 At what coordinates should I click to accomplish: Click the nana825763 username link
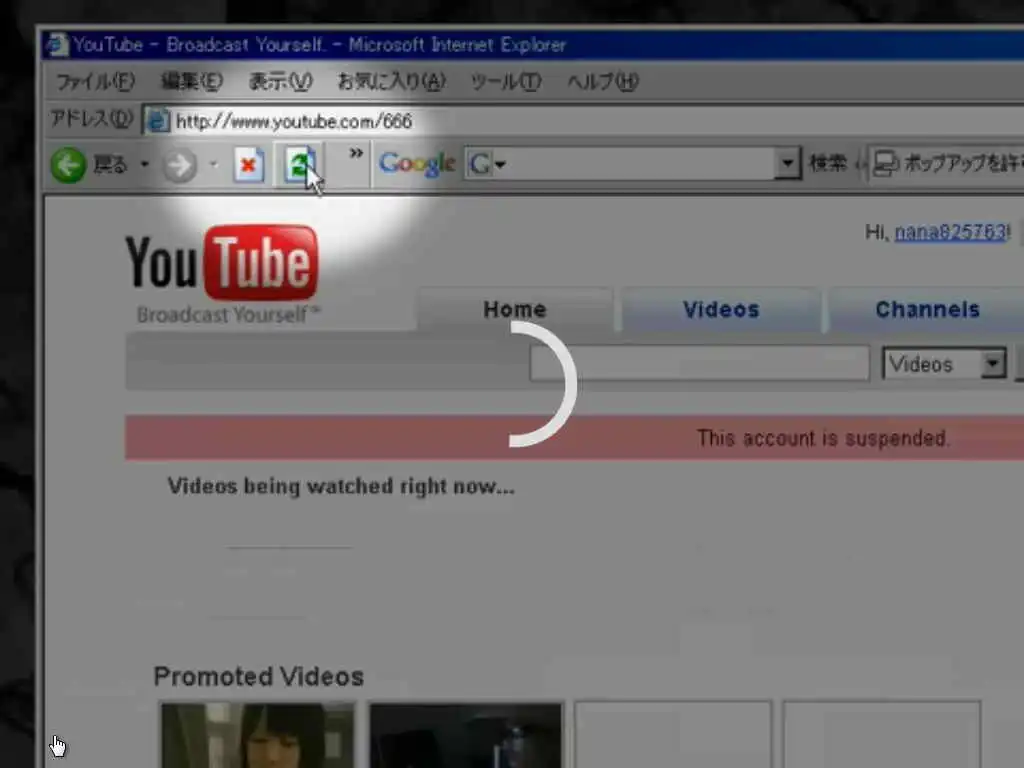coord(951,232)
